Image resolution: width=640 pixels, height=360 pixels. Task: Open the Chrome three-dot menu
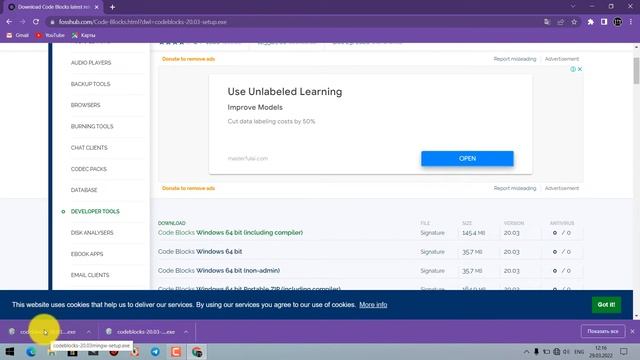pos(631,22)
